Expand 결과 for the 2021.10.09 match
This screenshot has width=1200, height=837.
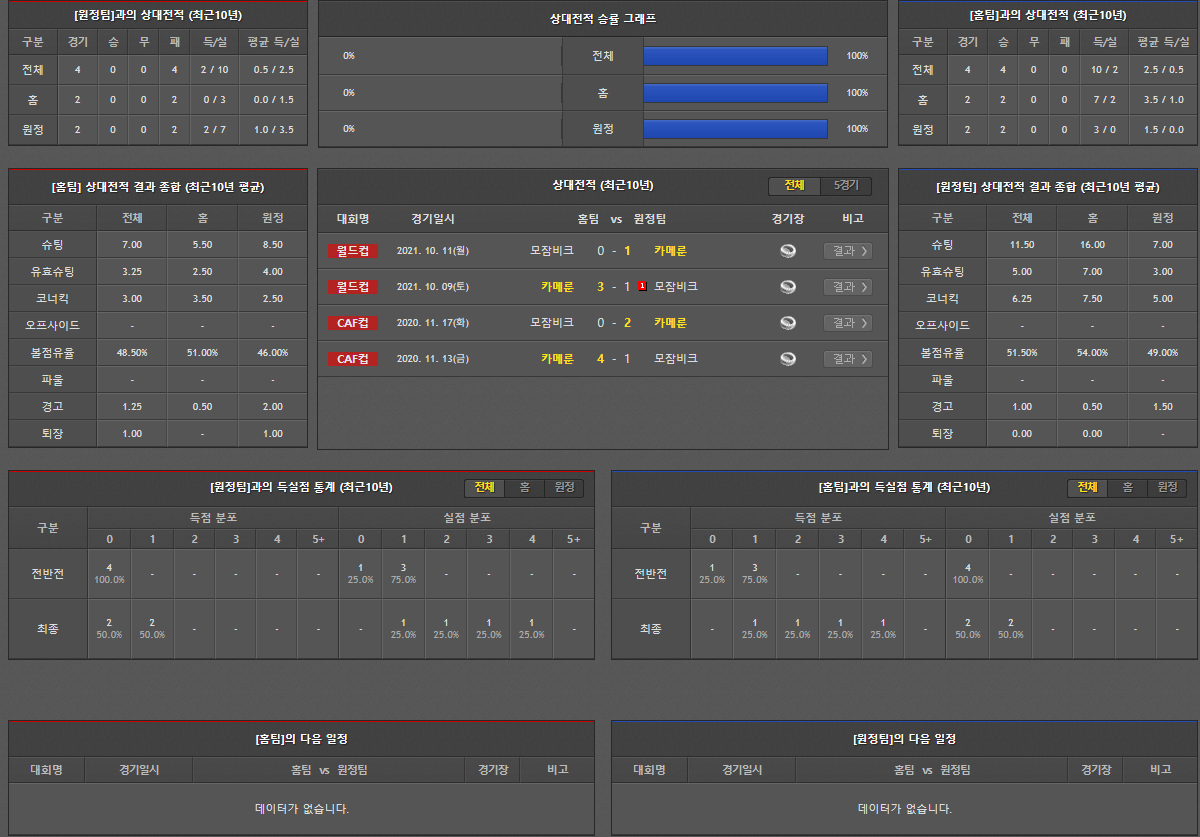[x=847, y=287]
